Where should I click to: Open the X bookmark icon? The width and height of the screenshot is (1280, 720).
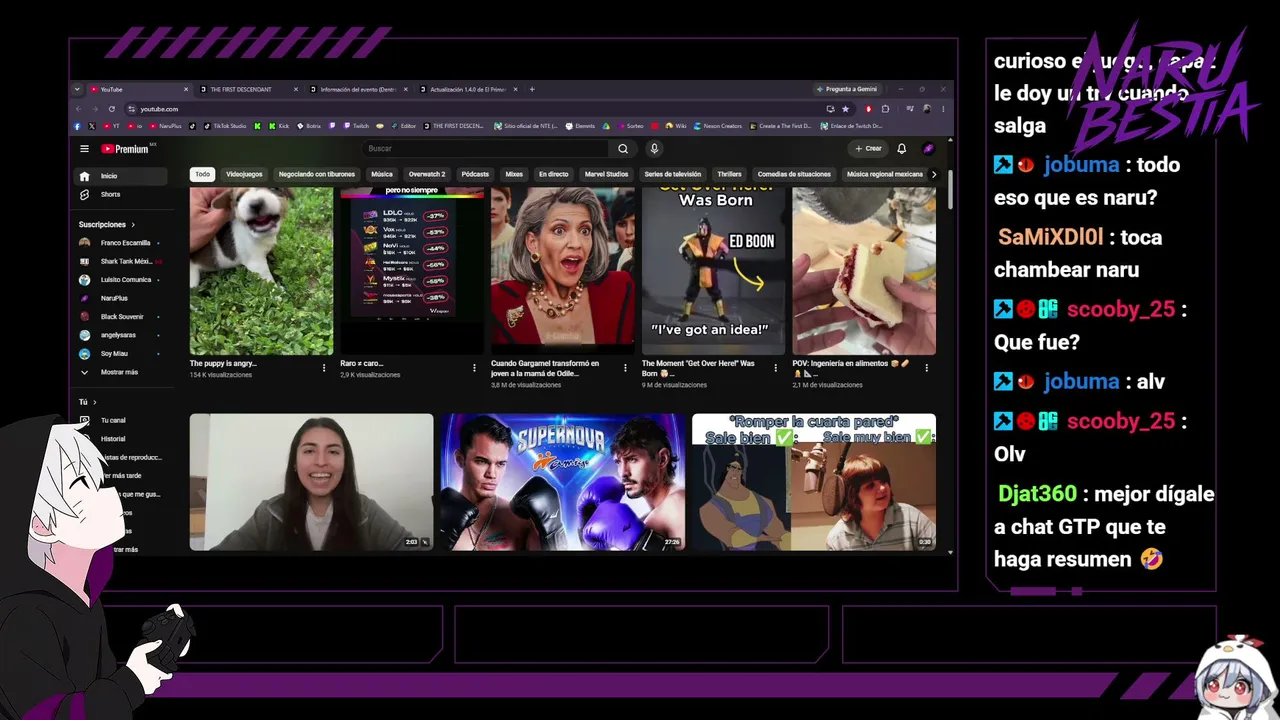click(92, 126)
